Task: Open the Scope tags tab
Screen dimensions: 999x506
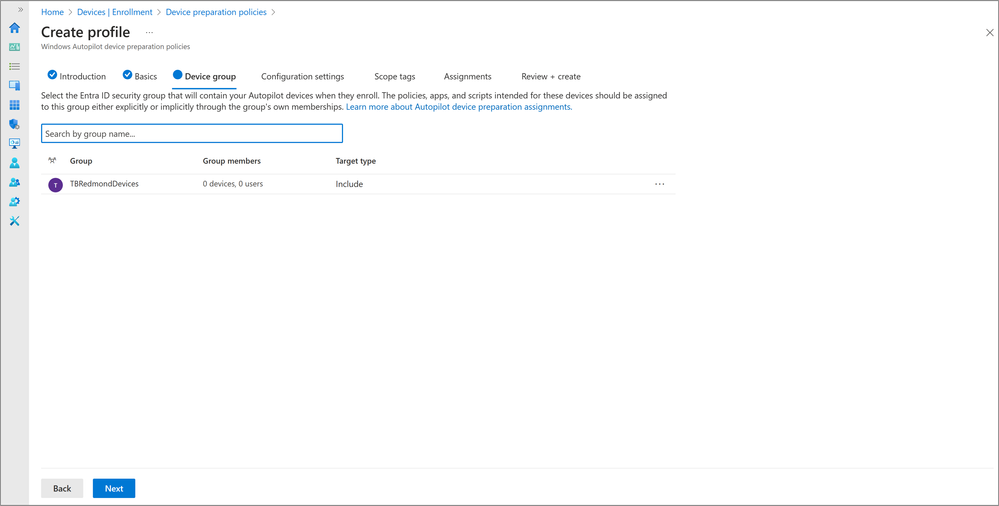Action: coord(394,76)
